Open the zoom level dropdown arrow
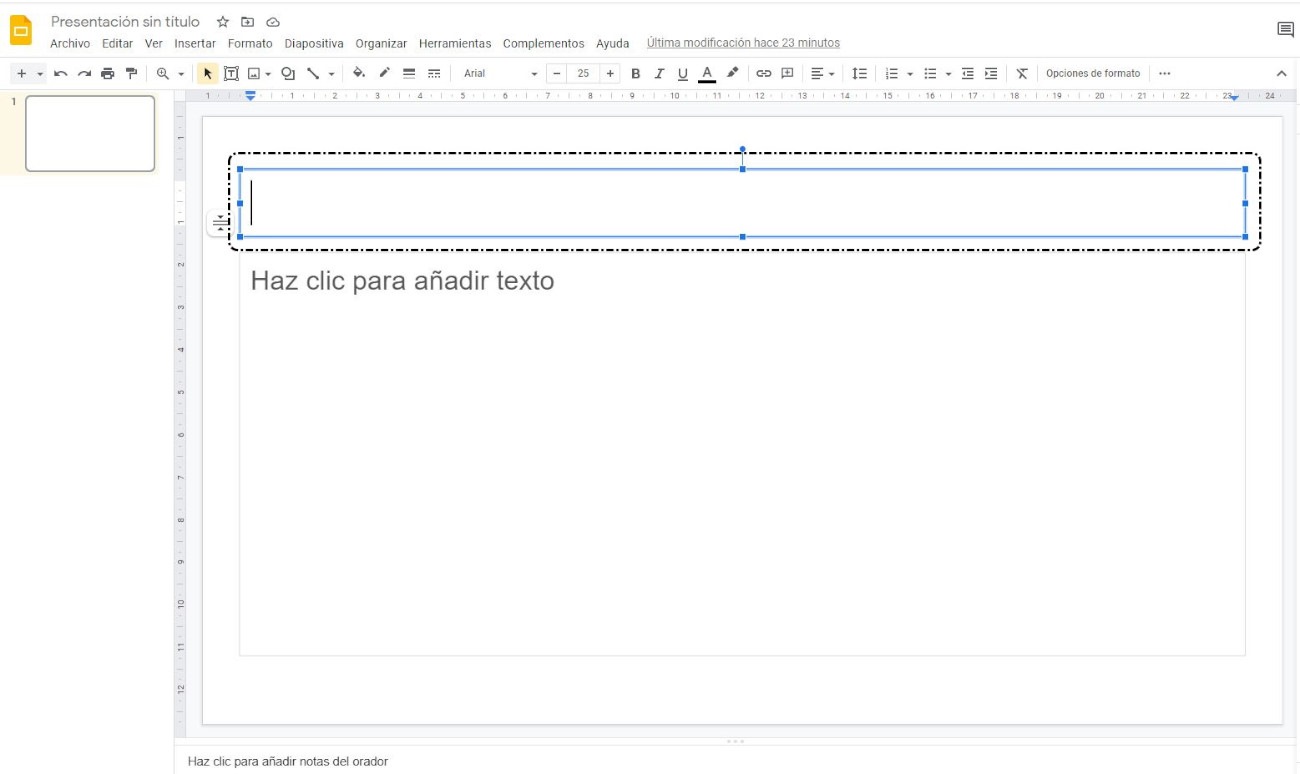Viewport: 1300px width, 774px height. pyautogui.click(x=181, y=74)
